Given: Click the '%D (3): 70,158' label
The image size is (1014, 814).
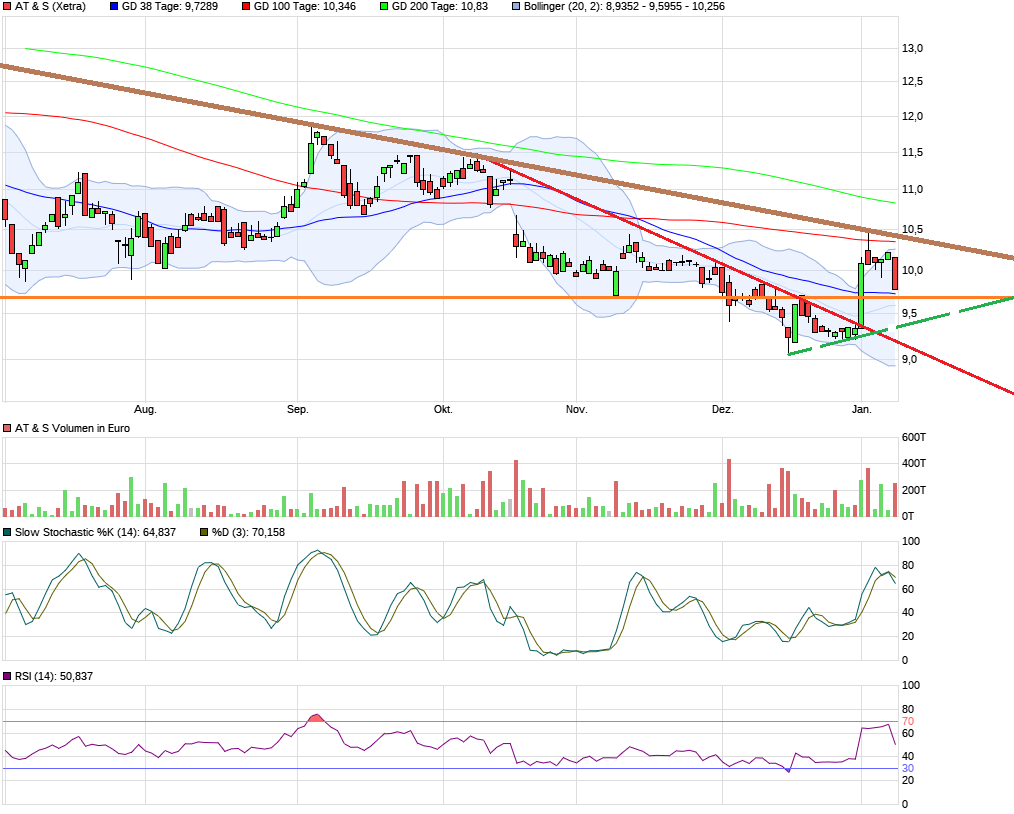Looking at the screenshot, I should click(x=248, y=532).
